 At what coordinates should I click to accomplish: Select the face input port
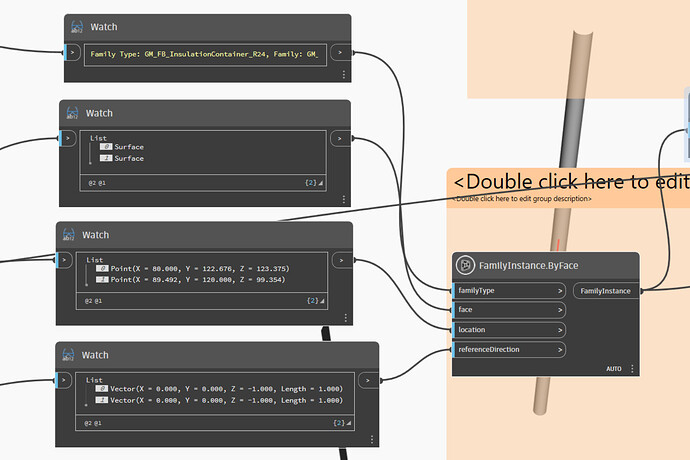pyautogui.click(x=509, y=310)
